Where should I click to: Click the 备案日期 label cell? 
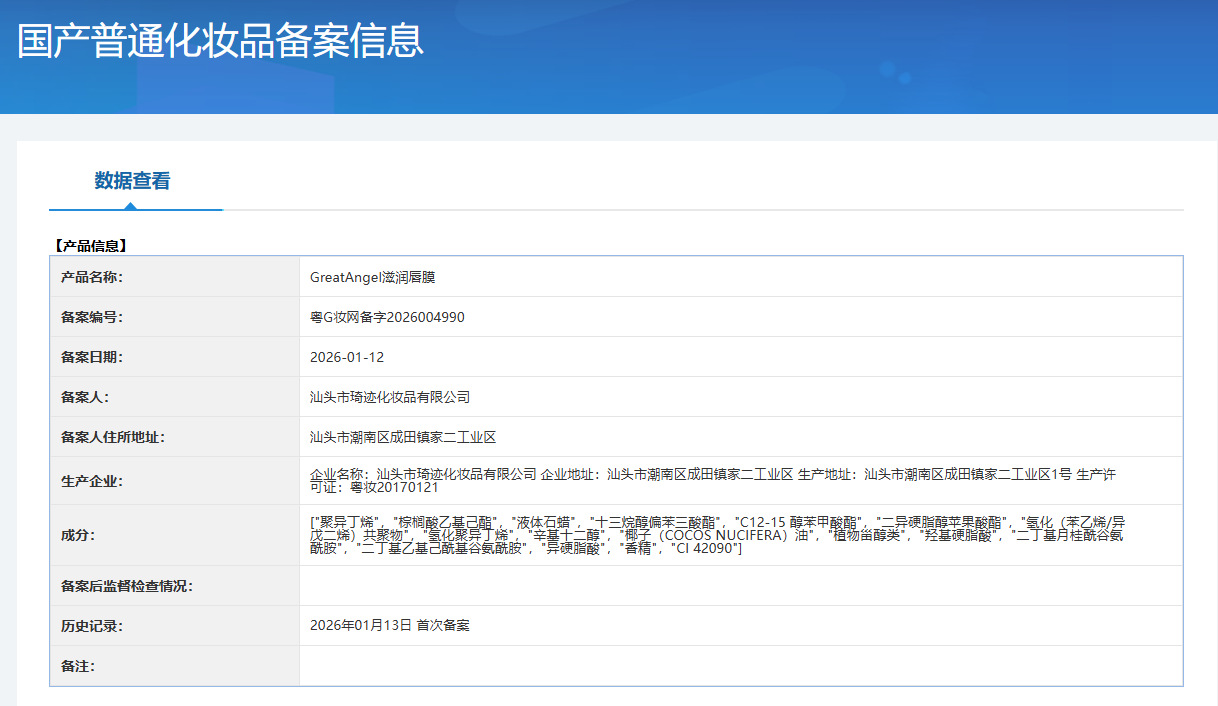pyautogui.click(x=175, y=357)
